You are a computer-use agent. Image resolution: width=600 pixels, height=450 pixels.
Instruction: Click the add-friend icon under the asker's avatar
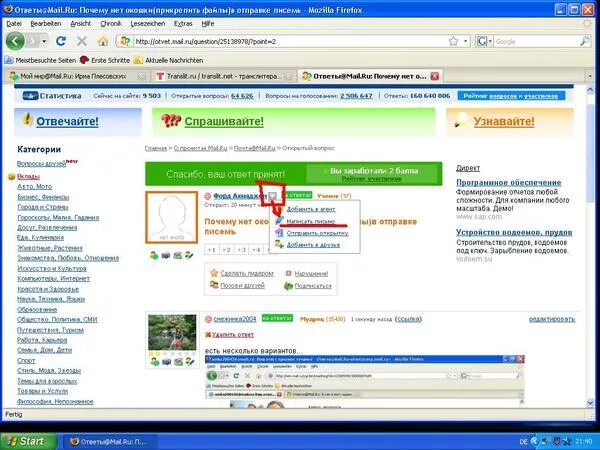pyautogui.click(x=154, y=255)
